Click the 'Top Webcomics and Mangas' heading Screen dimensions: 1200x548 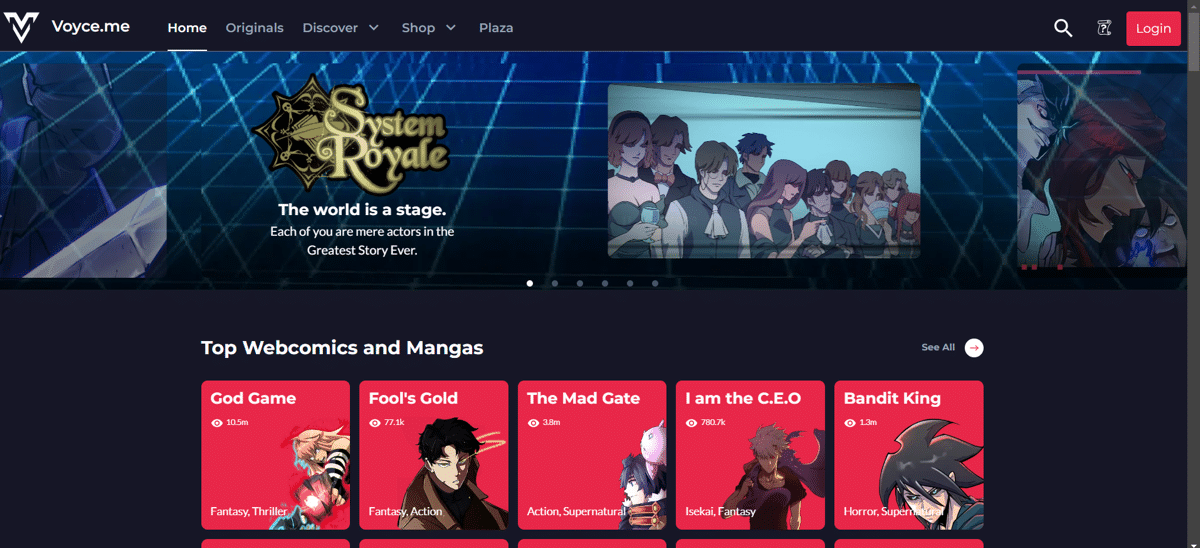[342, 348]
